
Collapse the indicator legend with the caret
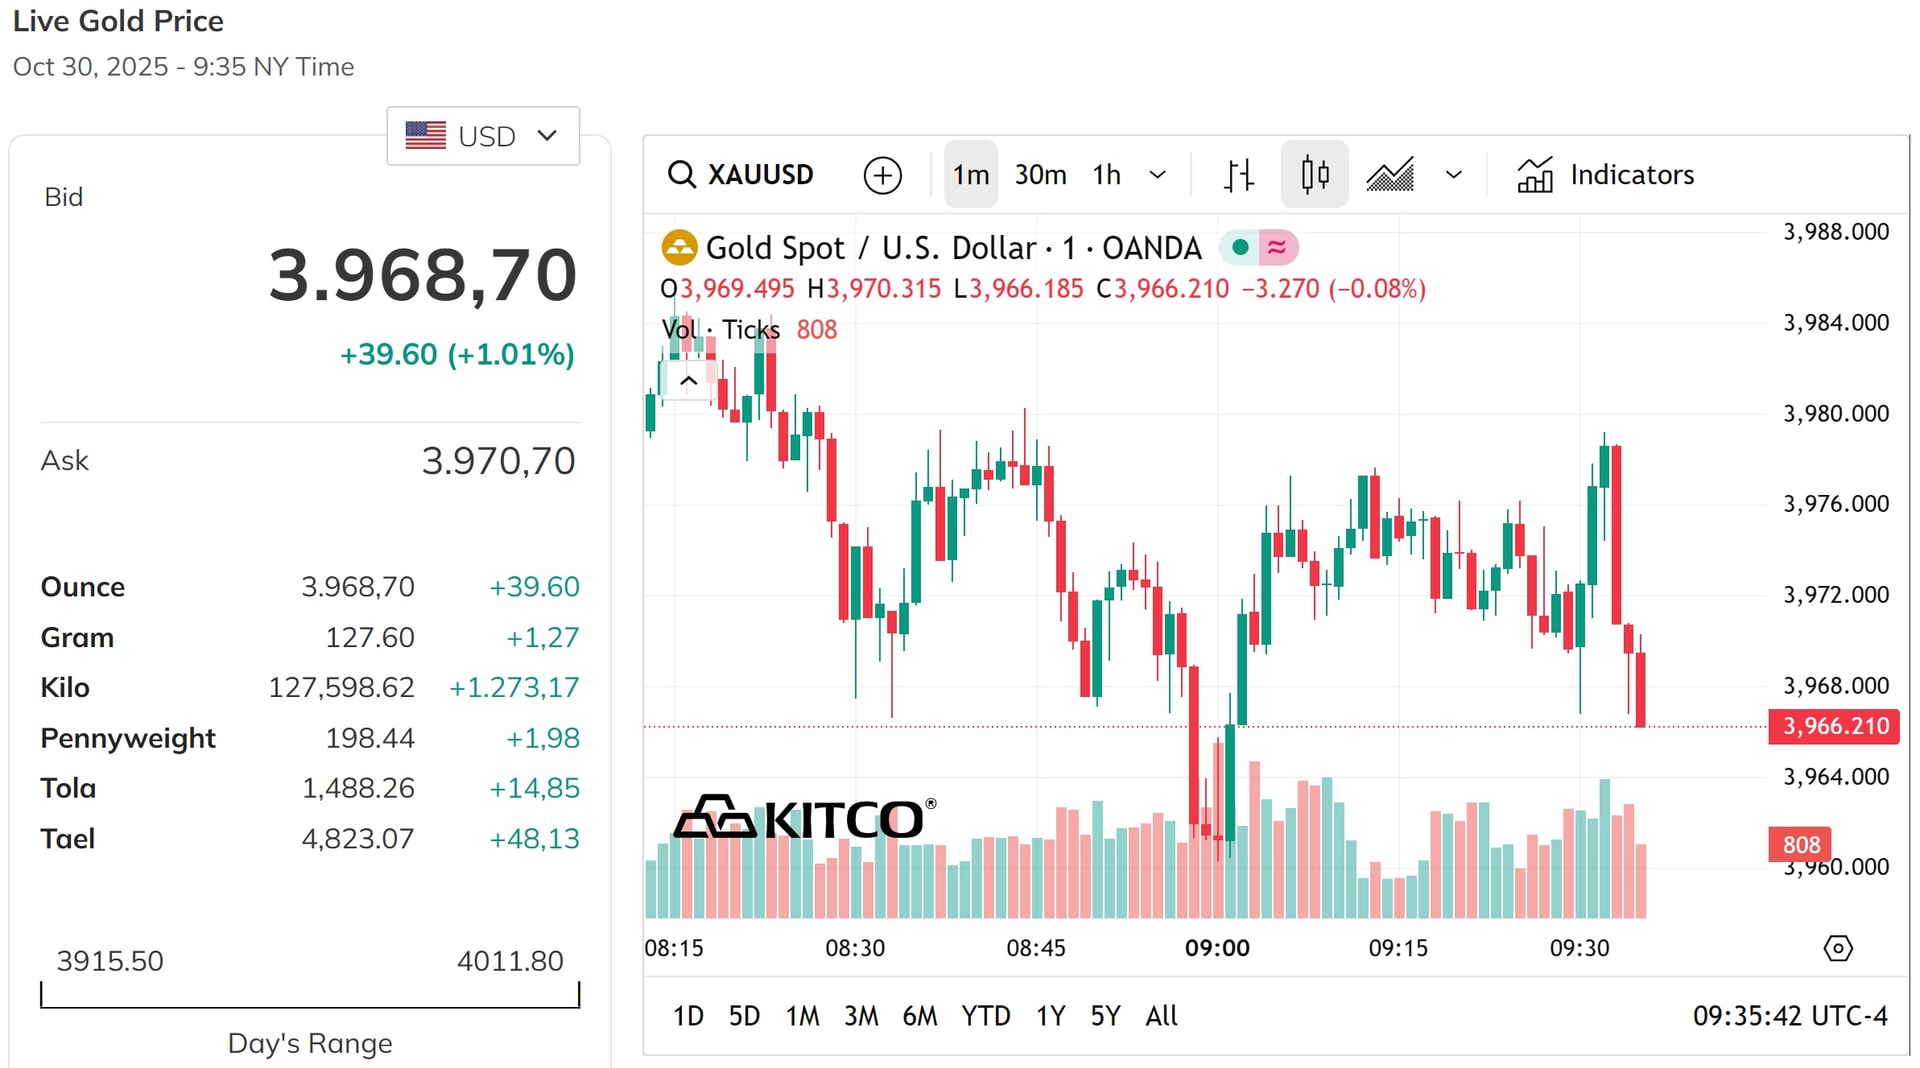click(x=688, y=381)
